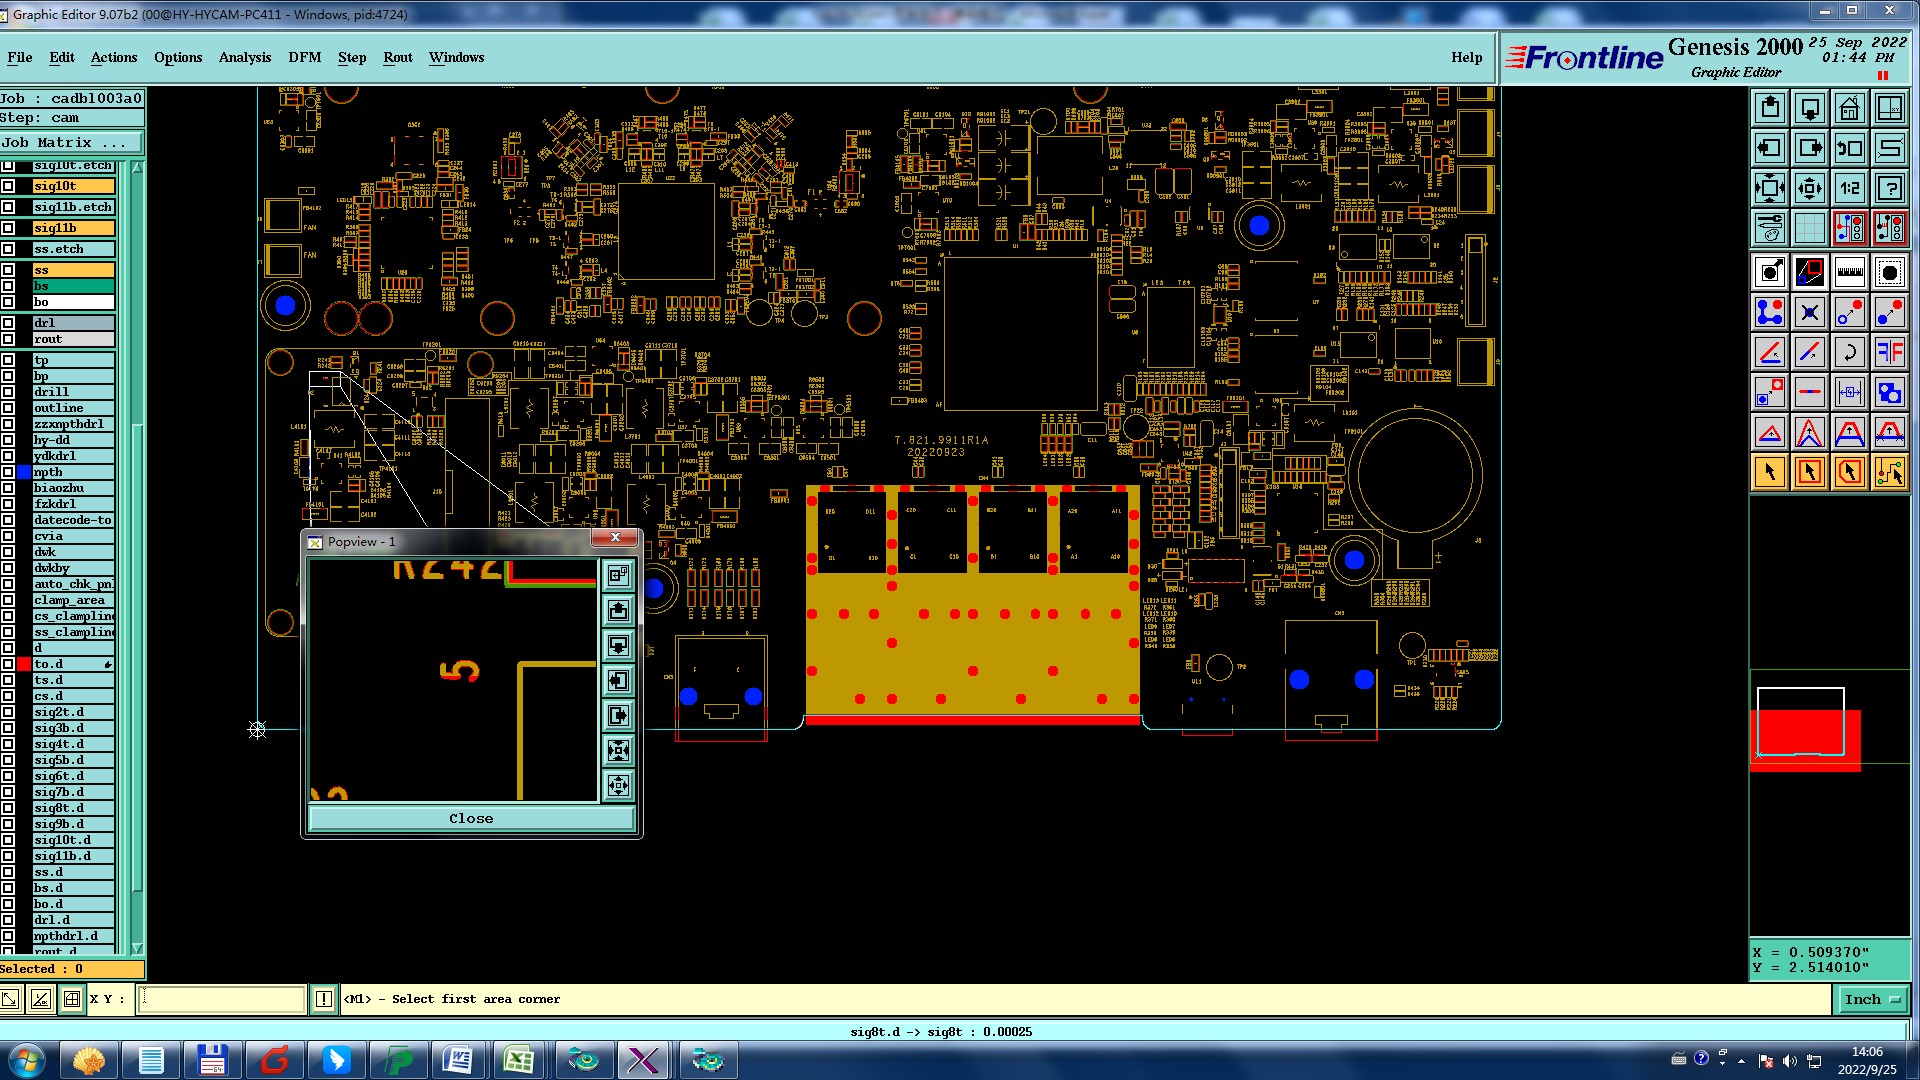Image resolution: width=1920 pixels, height=1080 pixels.
Task: Open the Analysis menu
Action: (244, 57)
